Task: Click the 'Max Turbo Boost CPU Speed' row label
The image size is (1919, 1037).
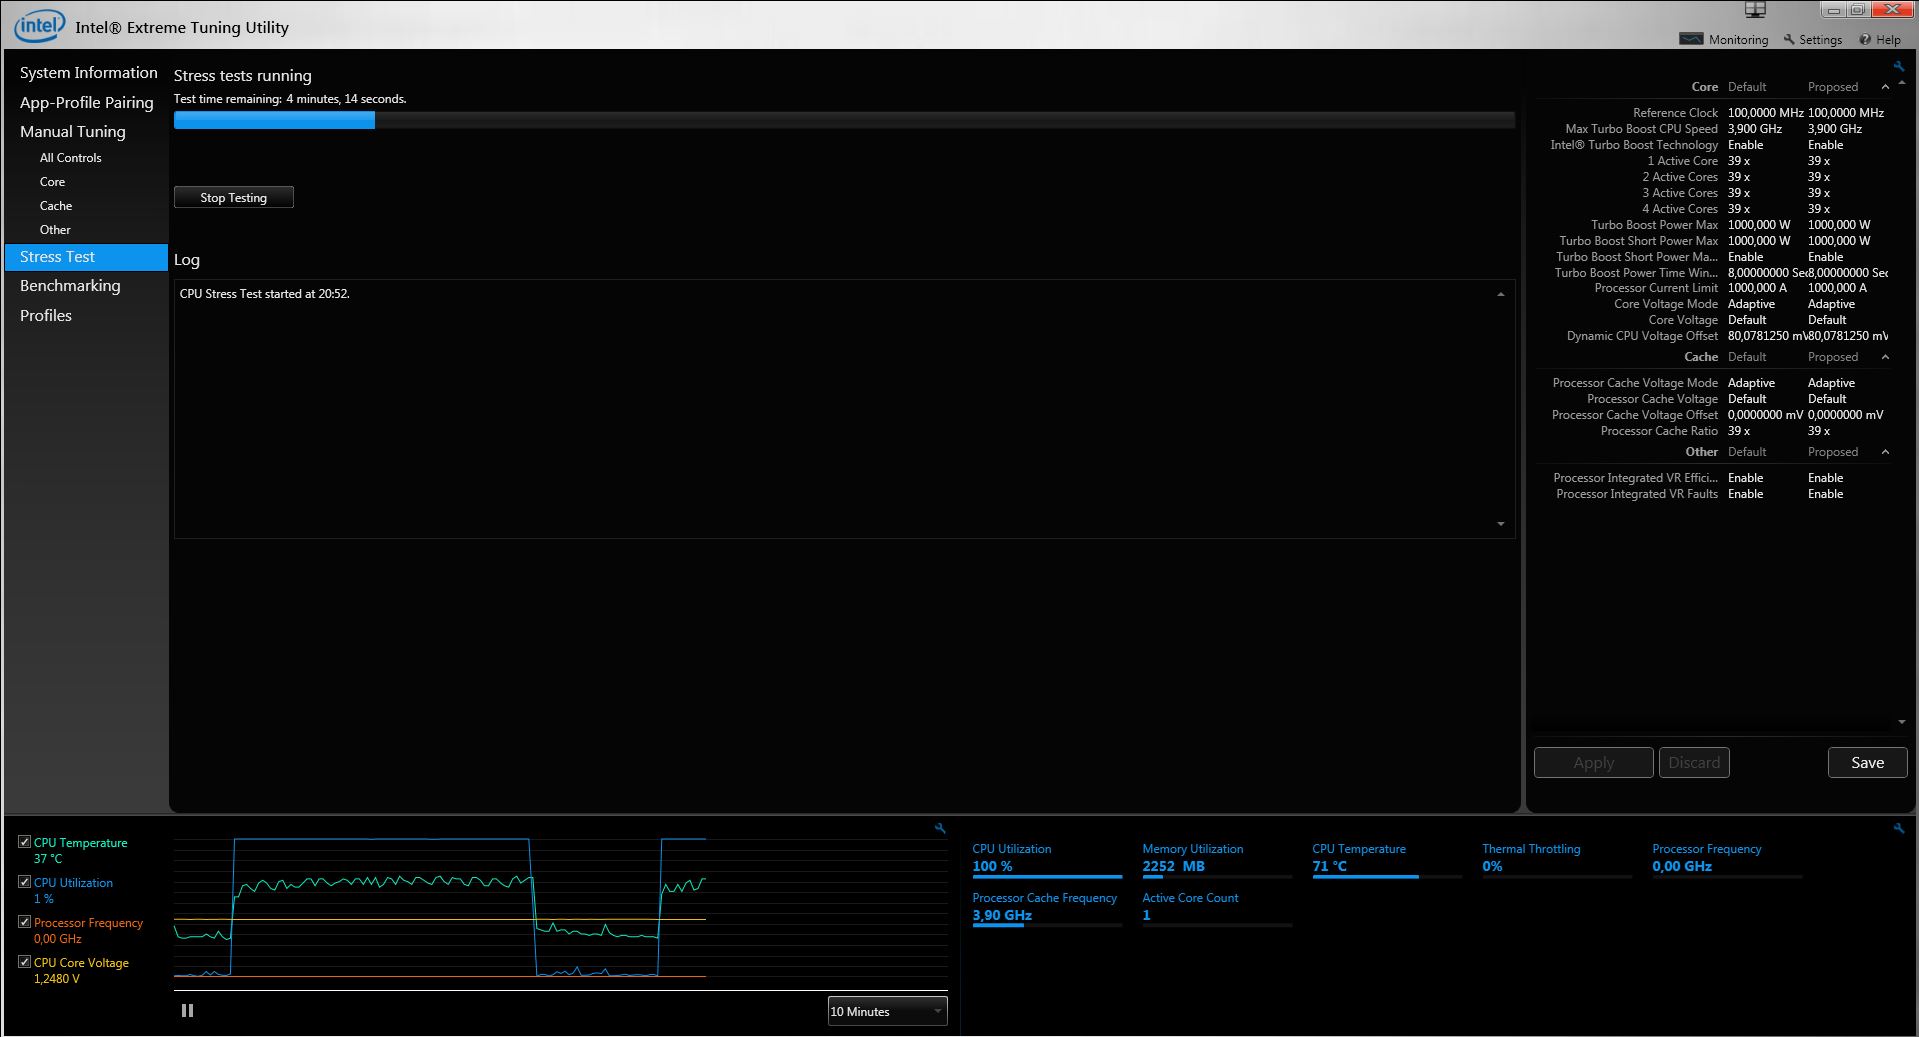Action: (x=1641, y=129)
